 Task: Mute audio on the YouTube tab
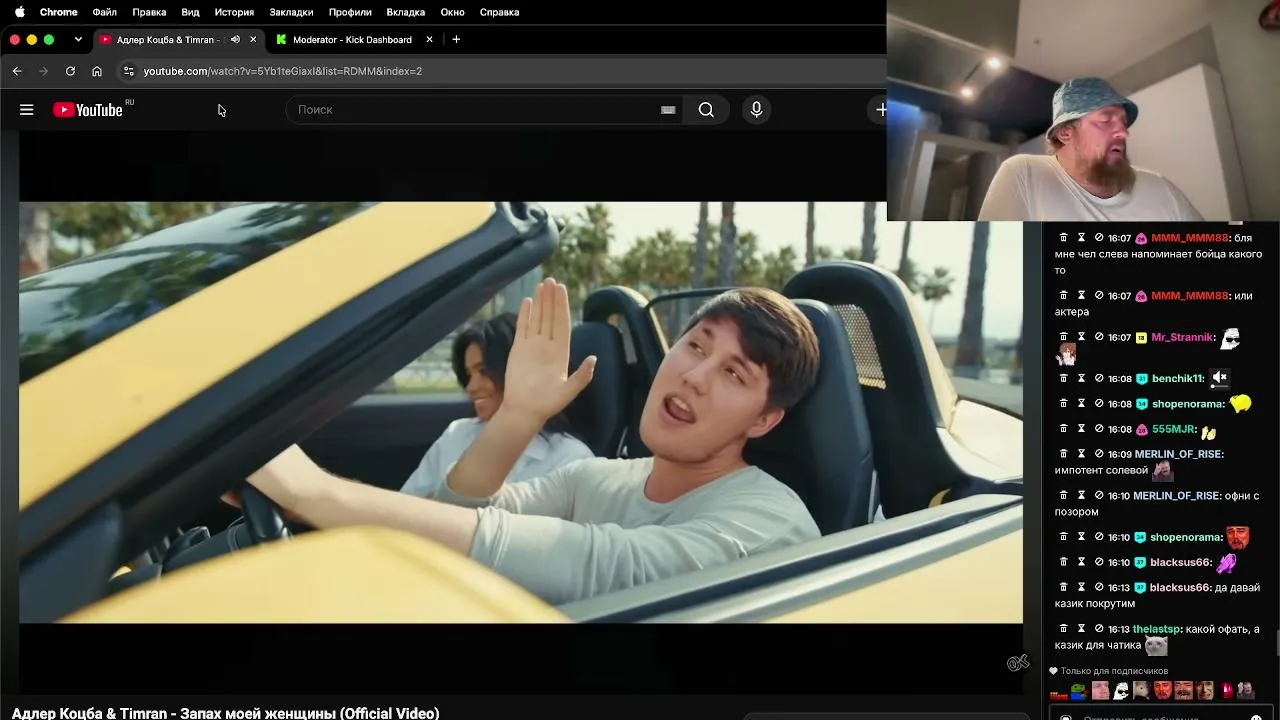[x=235, y=40]
